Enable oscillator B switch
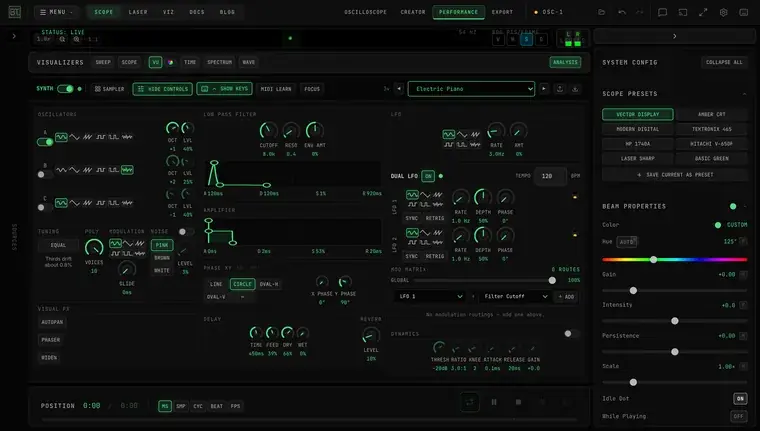Screen dimensions: 760x431 [x=45, y=175]
